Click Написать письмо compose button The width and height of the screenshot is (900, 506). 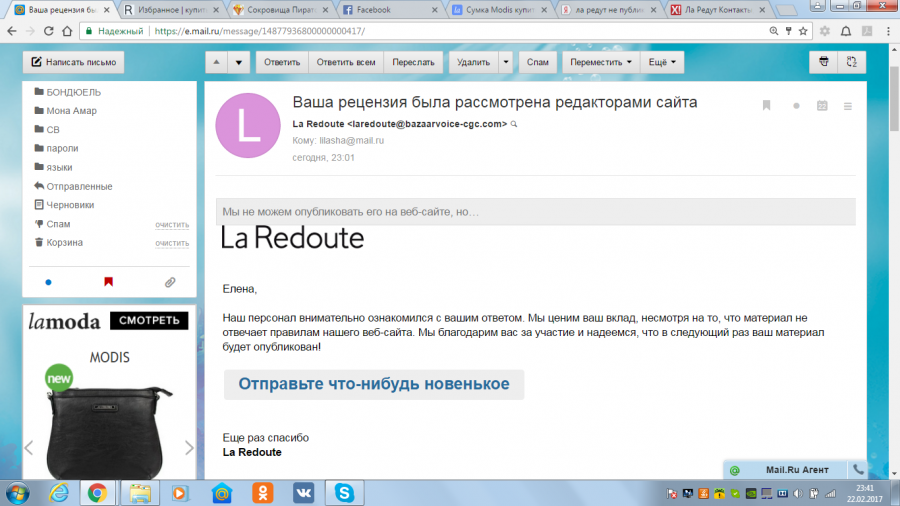73,62
